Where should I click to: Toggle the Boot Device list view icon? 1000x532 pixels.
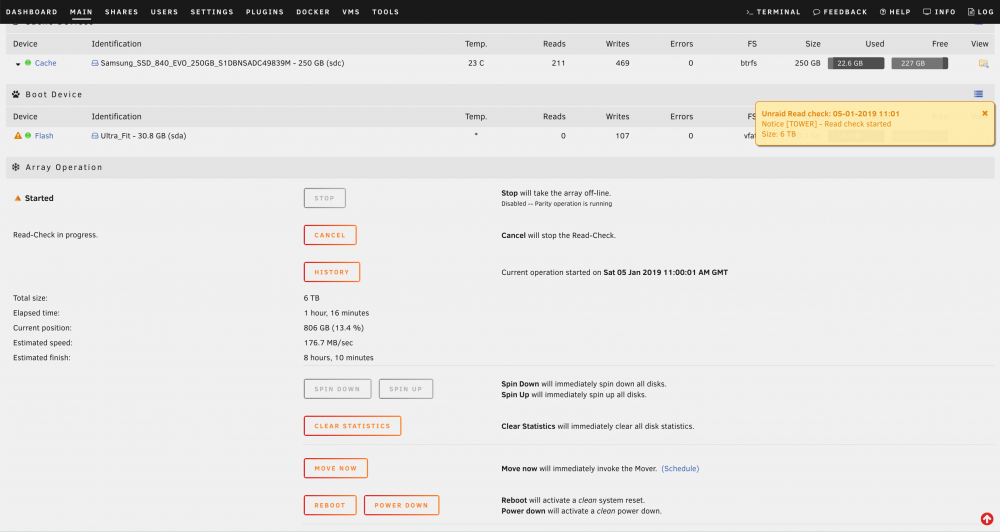coord(978,94)
